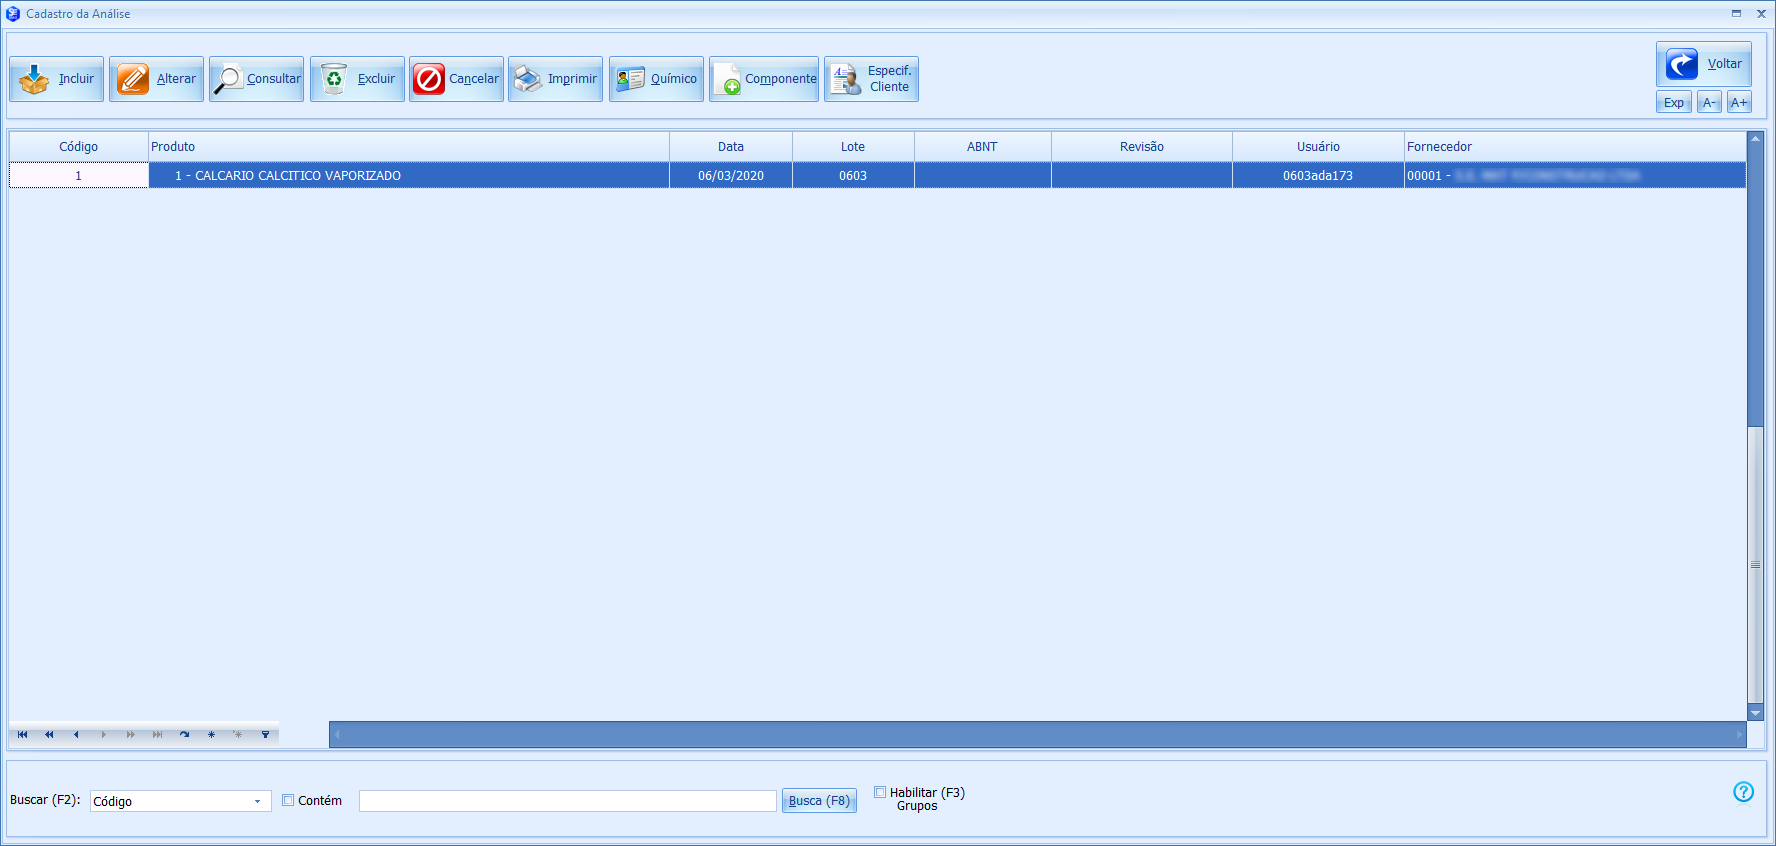The width and height of the screenshot is (1776, 846).
Task: Jump to first record in navigator
Action: [x=22, y=734]
